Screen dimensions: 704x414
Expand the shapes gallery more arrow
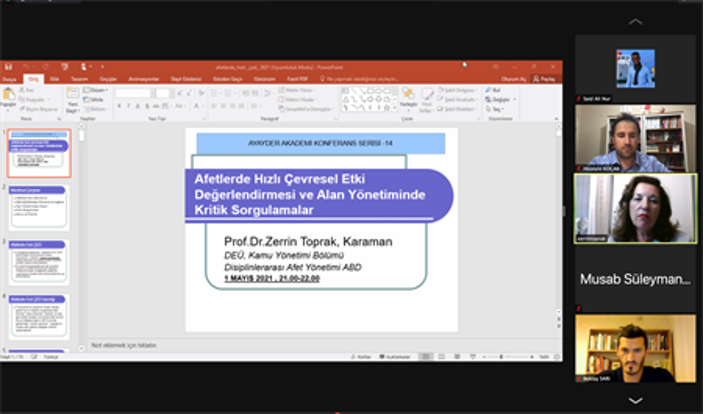[395, 108]
